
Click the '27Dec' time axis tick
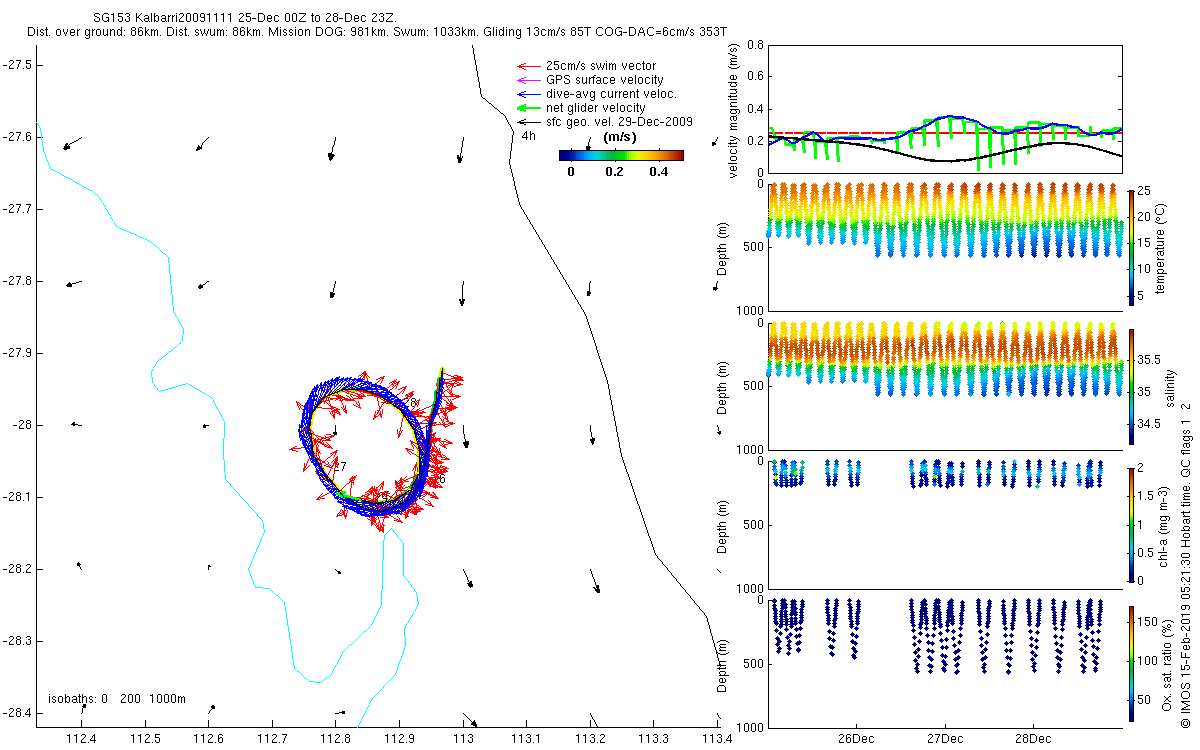tap(944, 739)
